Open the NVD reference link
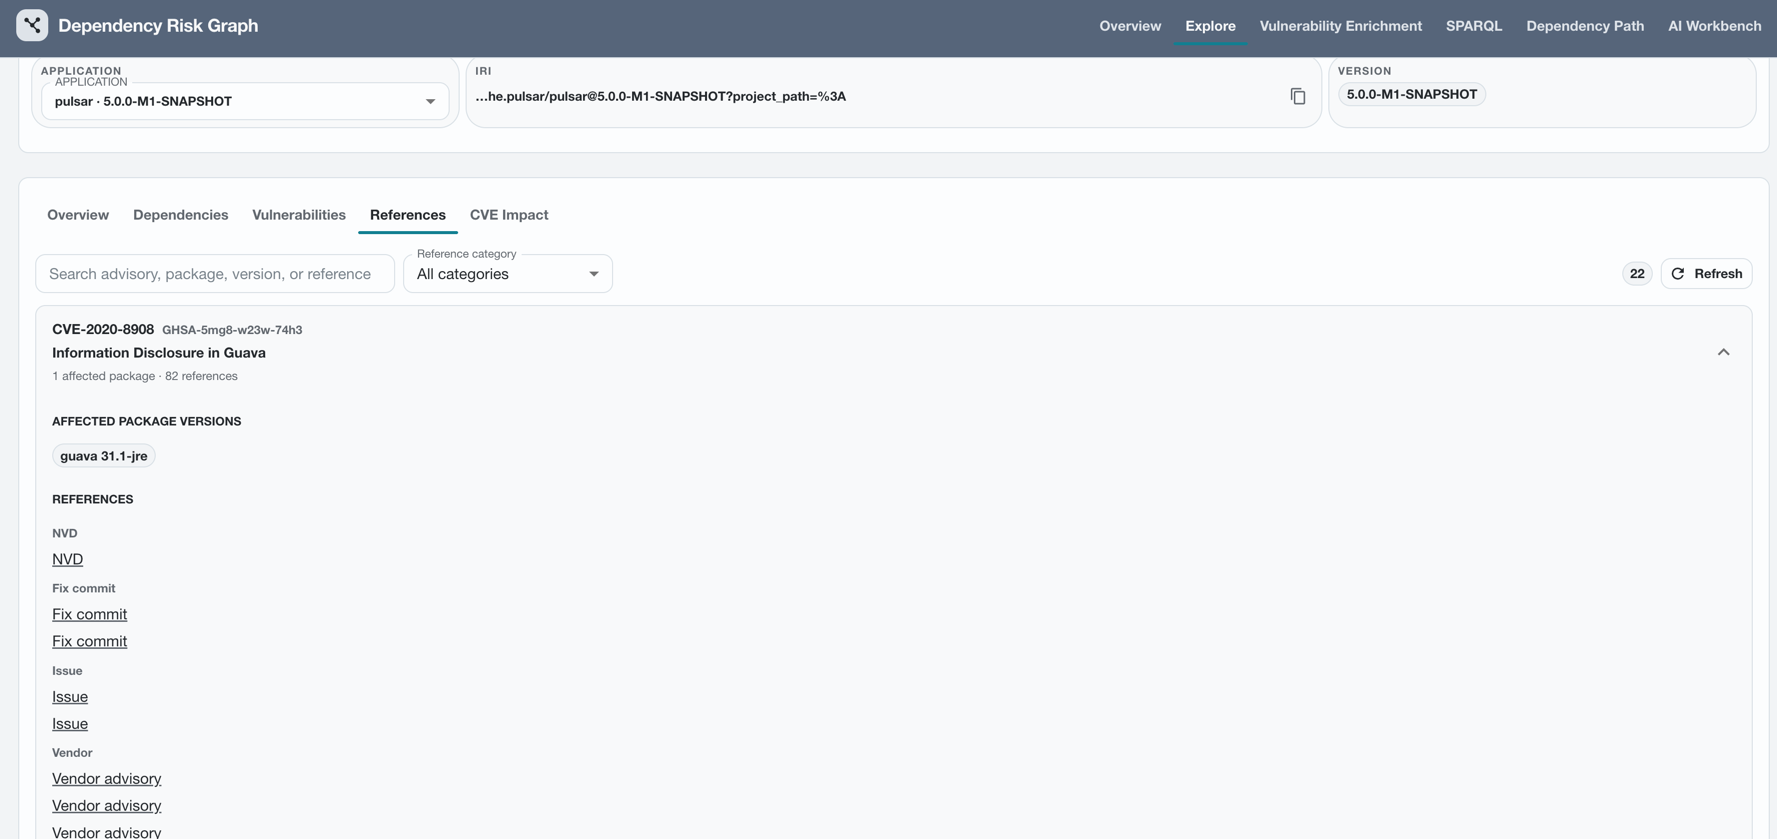The height and width of the screenshot is (839, 1777). coord(67,559)
